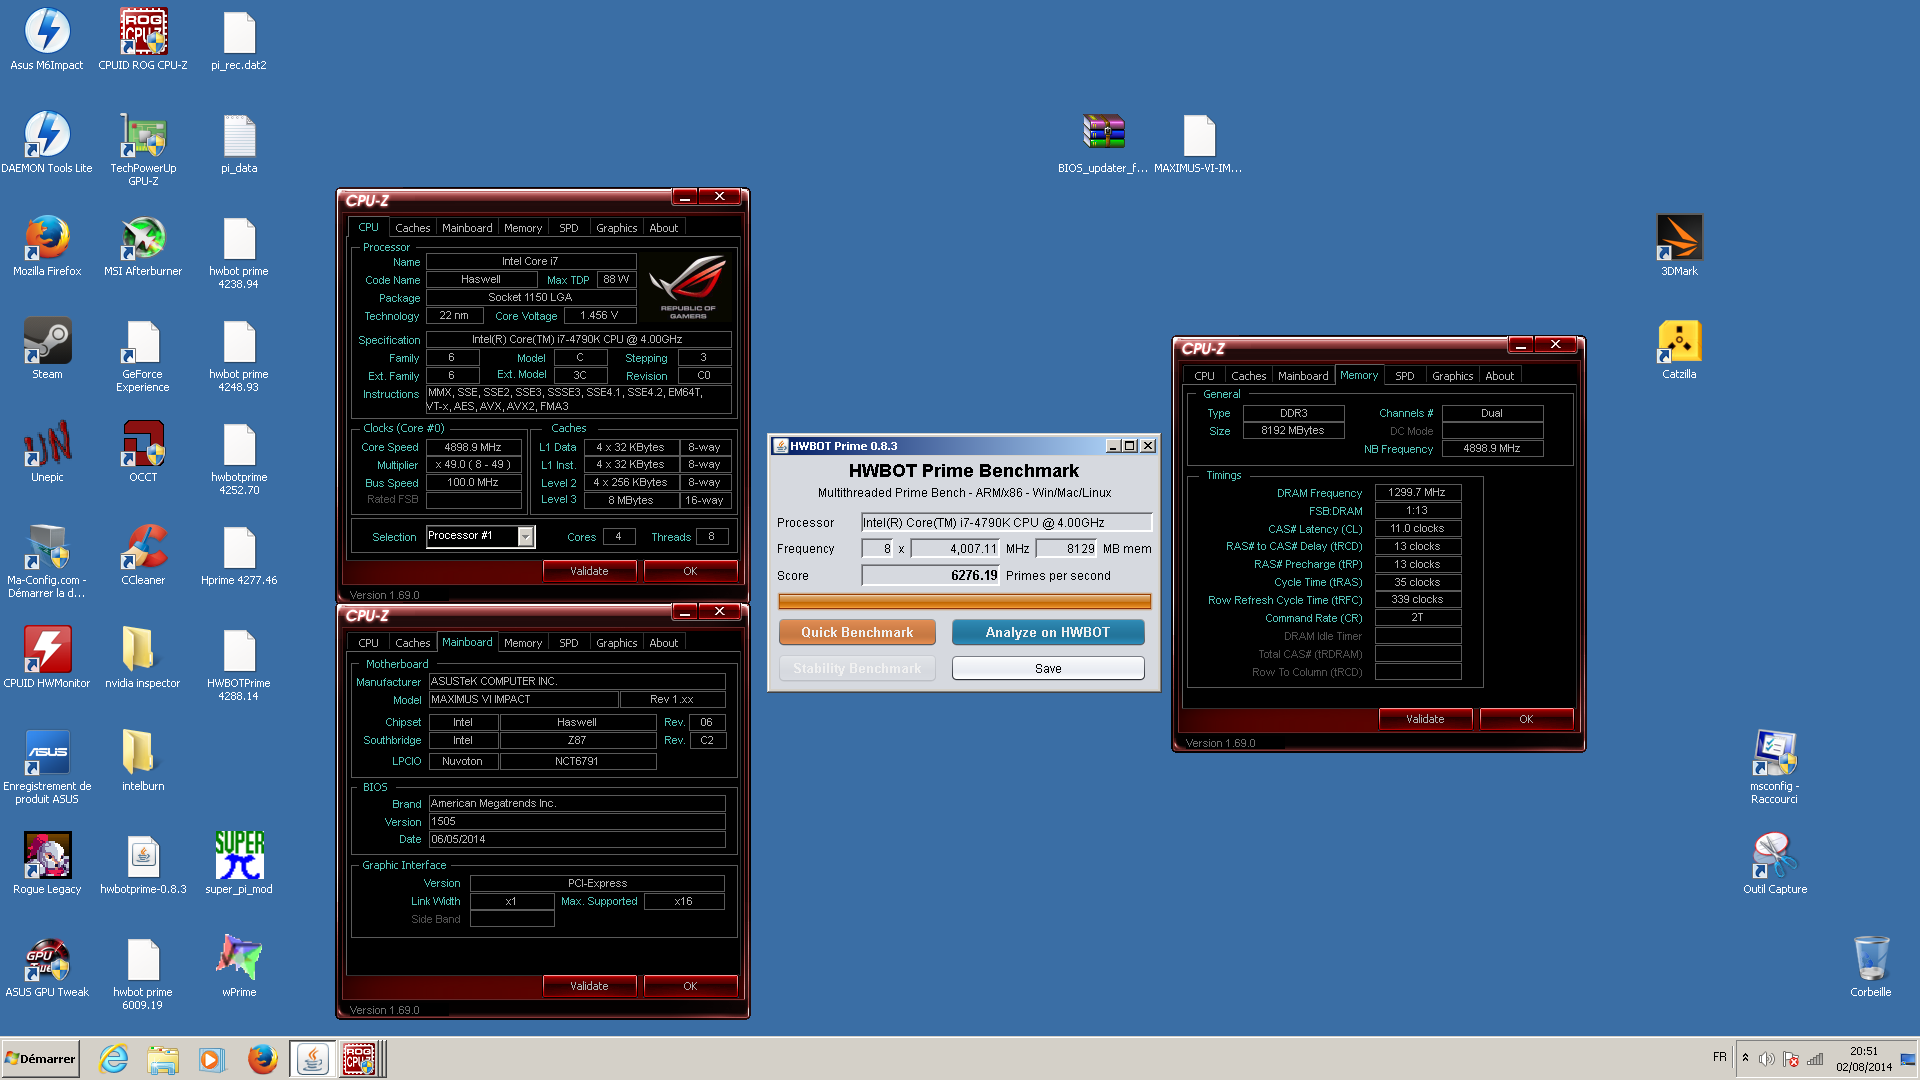
Task: Open Hprime 4277.46 file icon
Action: coord(239,555)
